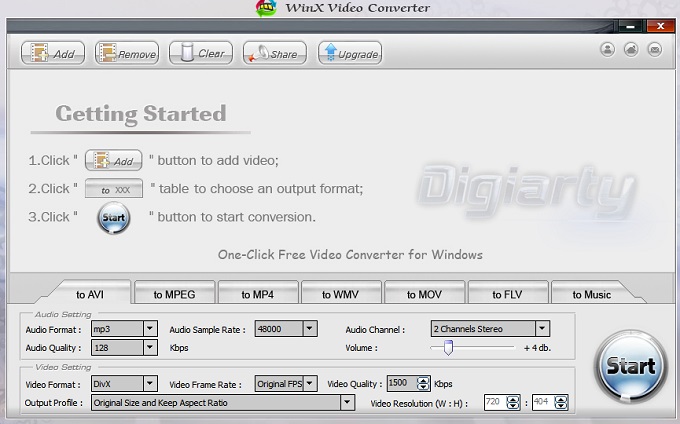Click the small Start icon in step 3
Screen dimensions: 680x424
click(114, 218)
